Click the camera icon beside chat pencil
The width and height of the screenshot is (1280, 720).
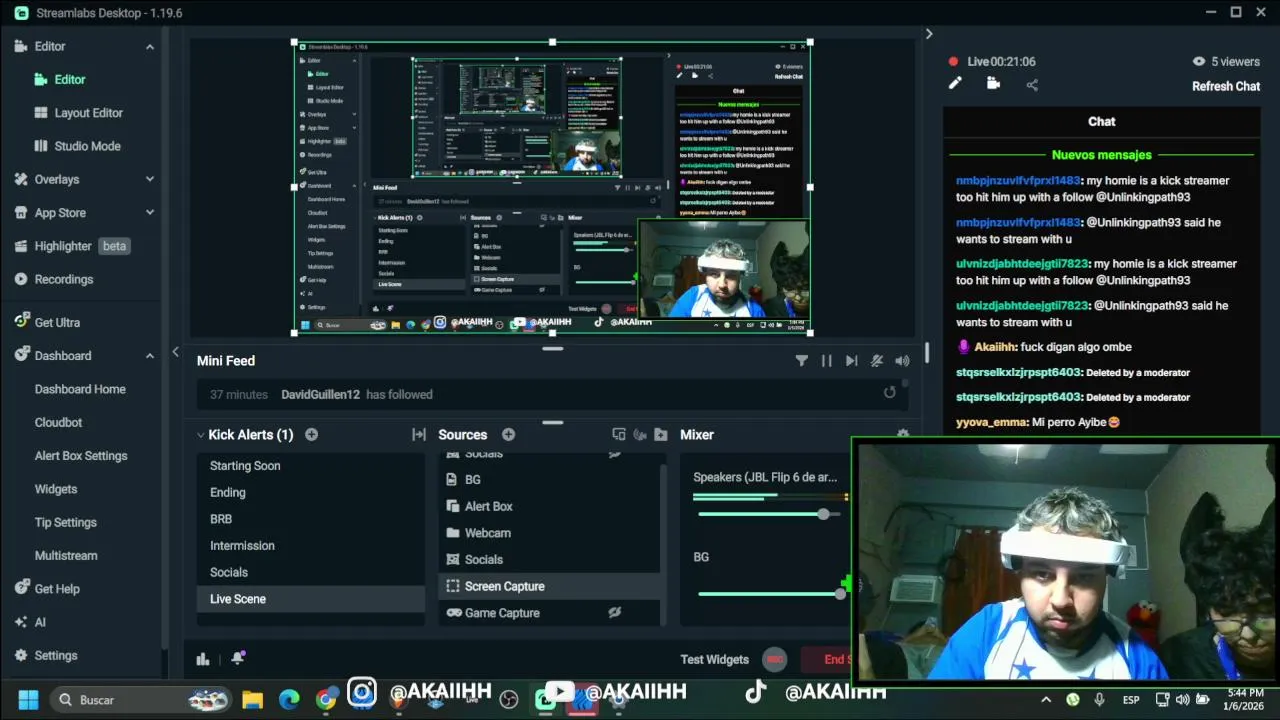[x=993, y=84]
